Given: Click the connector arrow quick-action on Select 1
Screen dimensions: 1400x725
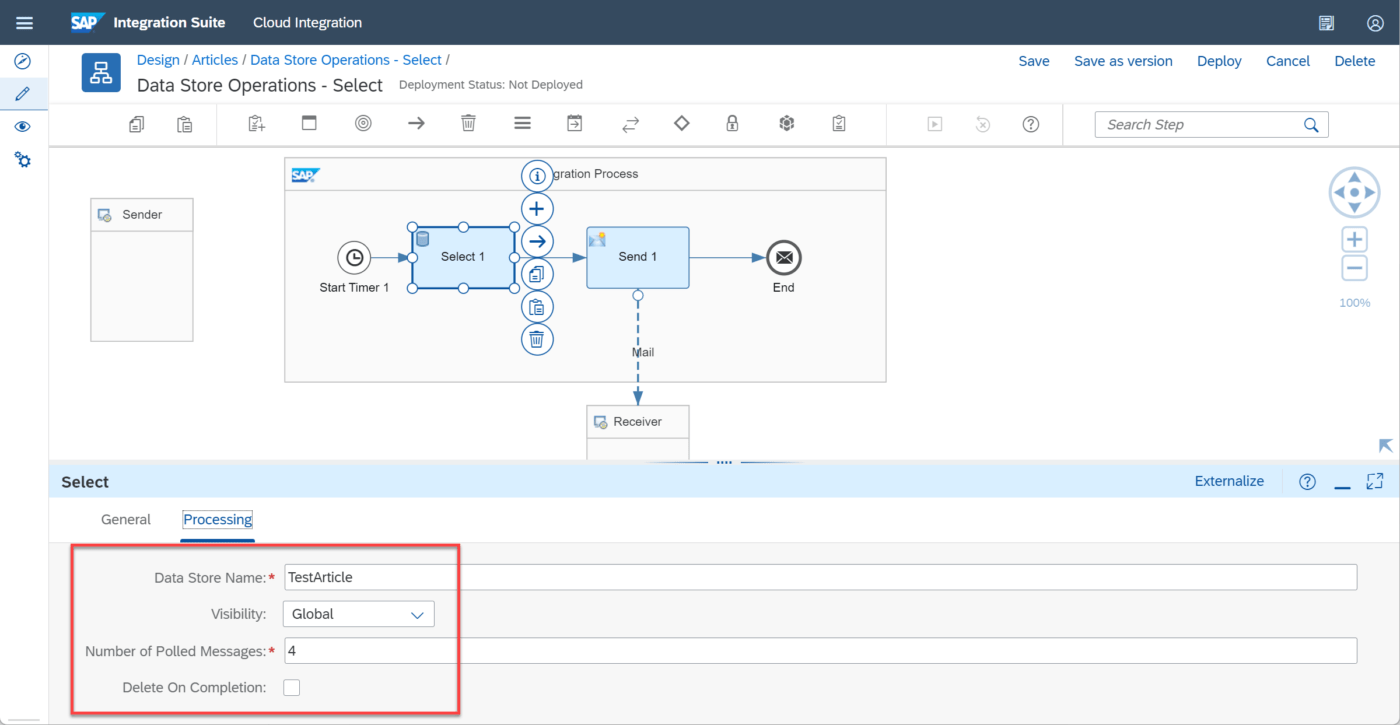Looking at the screenshot, I should [537, 241].
